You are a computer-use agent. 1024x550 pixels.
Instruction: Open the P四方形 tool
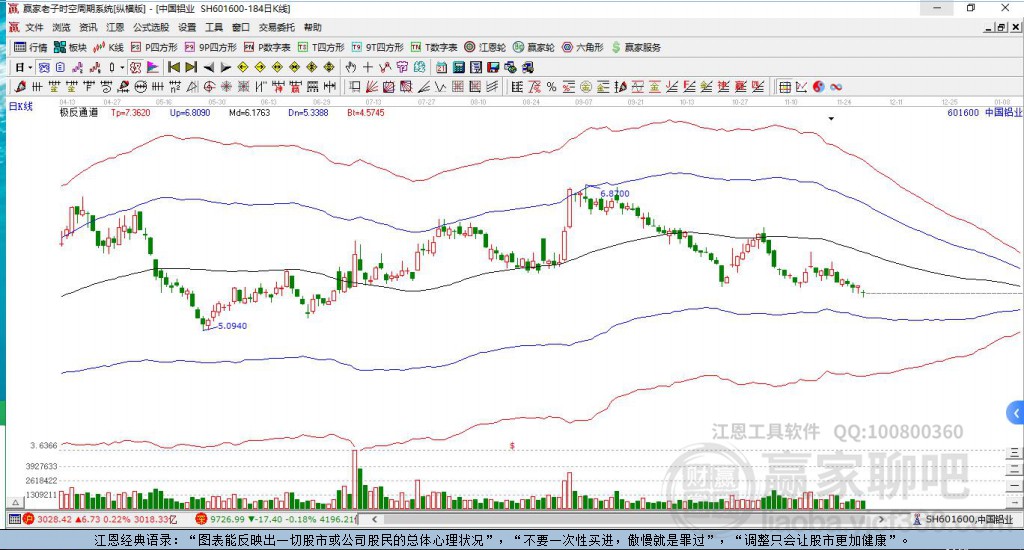pos(154,47)
